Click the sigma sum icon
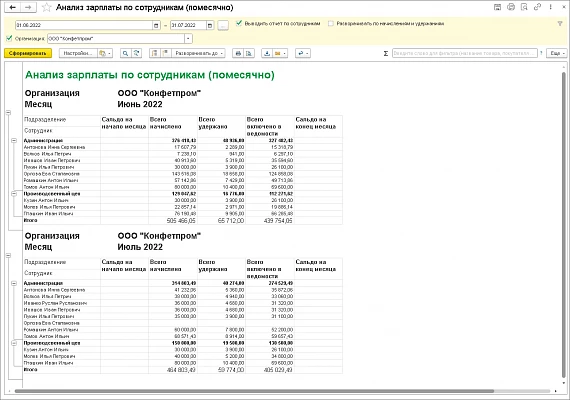Viewport: 570px width, 400px height. point(386,53)
